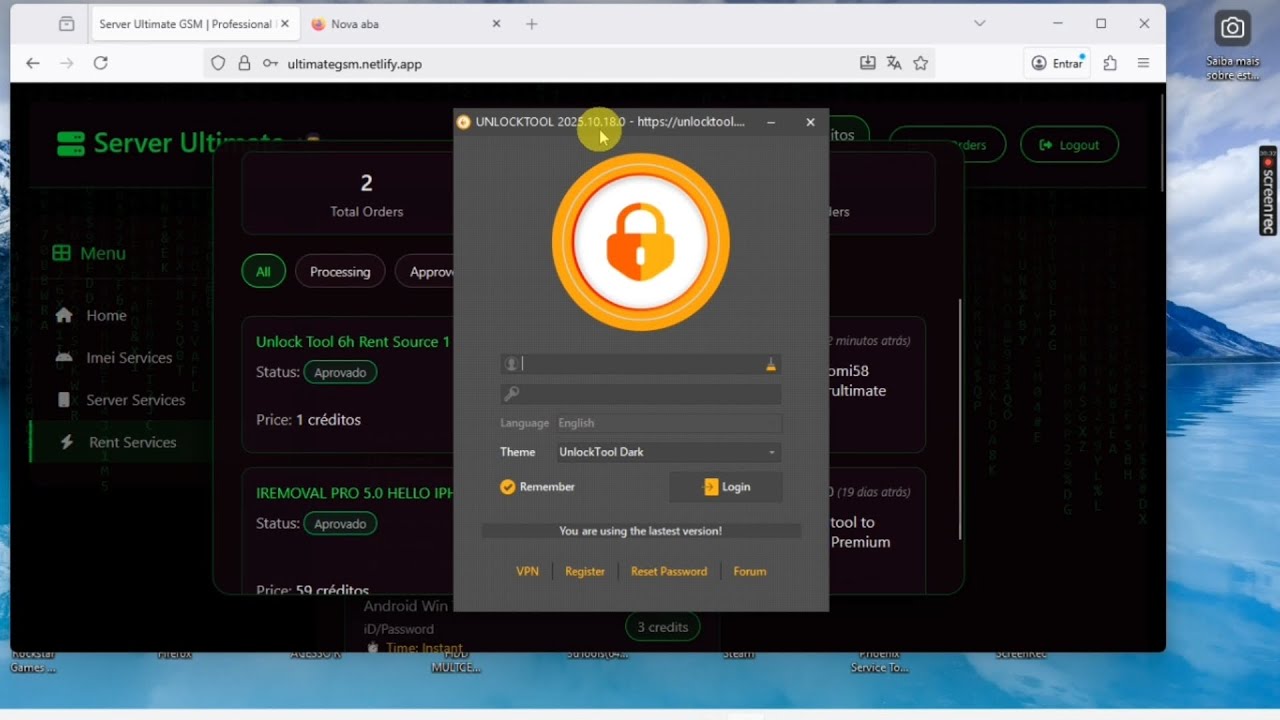
Task: Click the UnlockTool padlock logo
Action: coord(640,242)
